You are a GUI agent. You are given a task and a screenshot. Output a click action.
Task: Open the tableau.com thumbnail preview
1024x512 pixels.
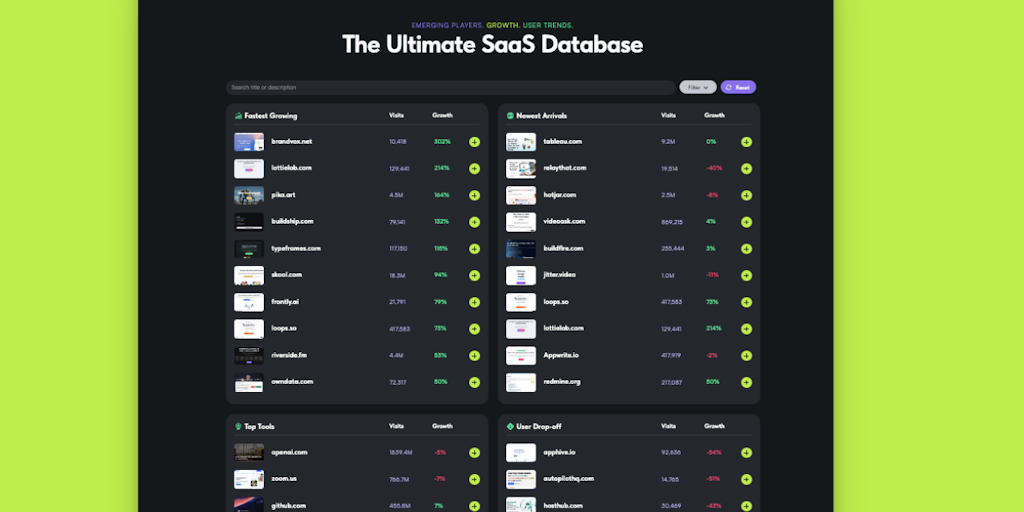tap(520, 142)
